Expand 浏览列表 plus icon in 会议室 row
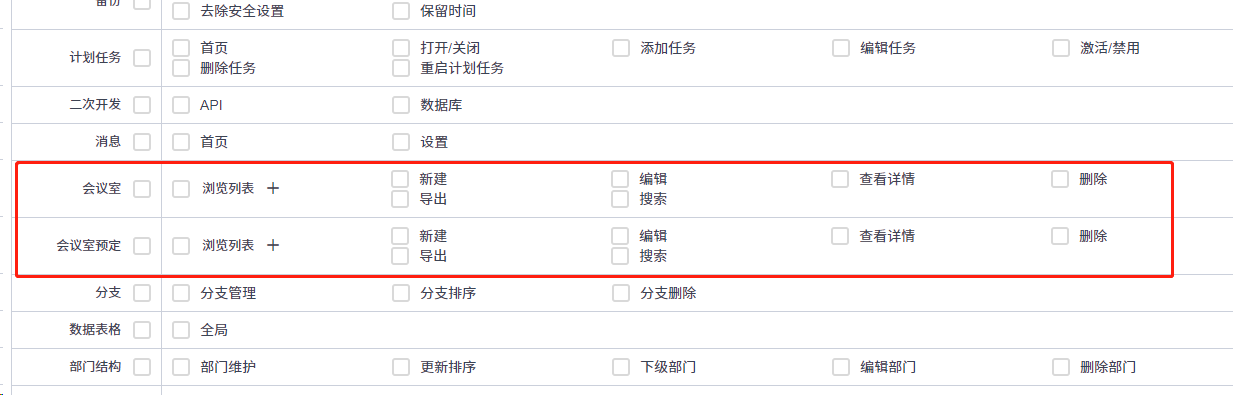The width and height of the screenshot is (1233, 395). pos(273,188)
